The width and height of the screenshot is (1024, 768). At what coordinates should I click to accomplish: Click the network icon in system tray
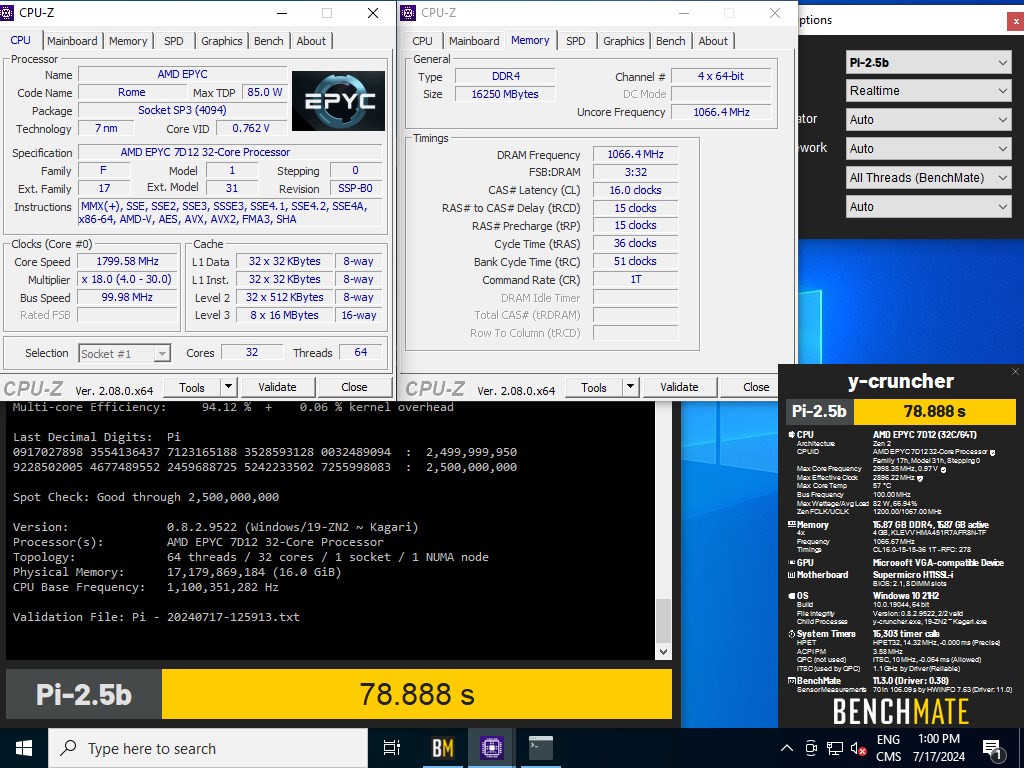click(x=835, y=748)
